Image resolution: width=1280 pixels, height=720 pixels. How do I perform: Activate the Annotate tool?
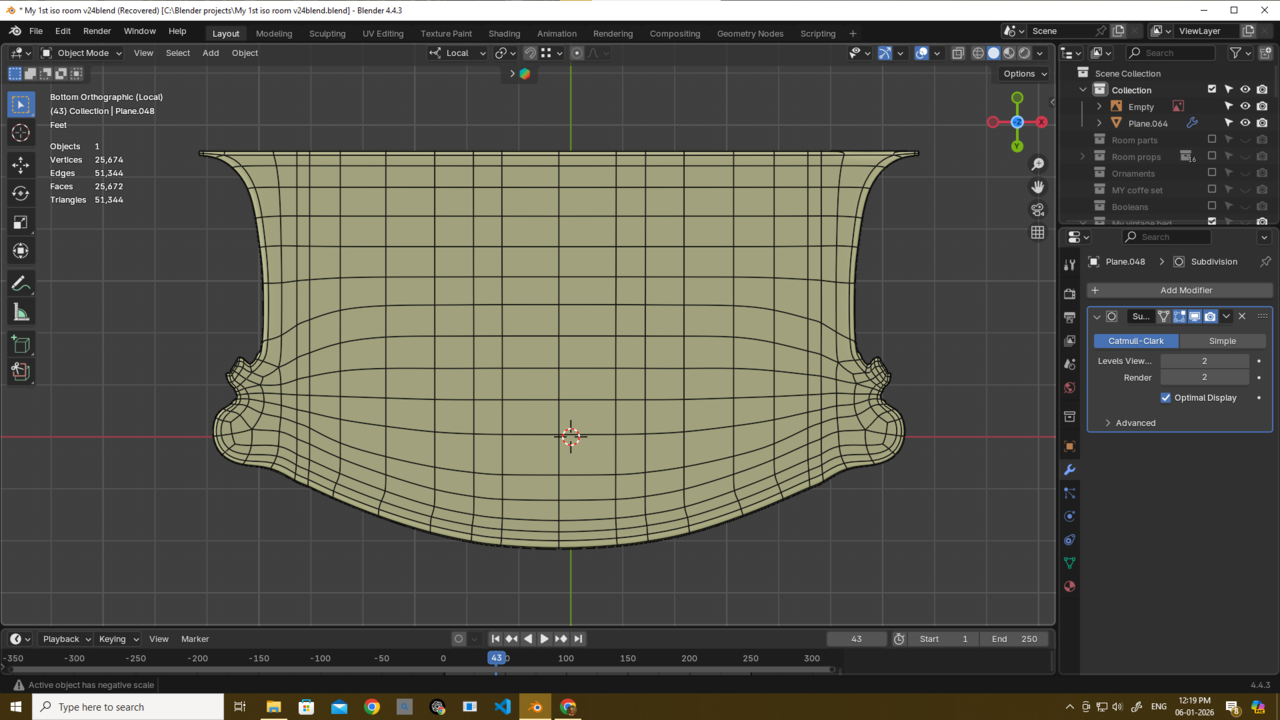coord(21,284)
